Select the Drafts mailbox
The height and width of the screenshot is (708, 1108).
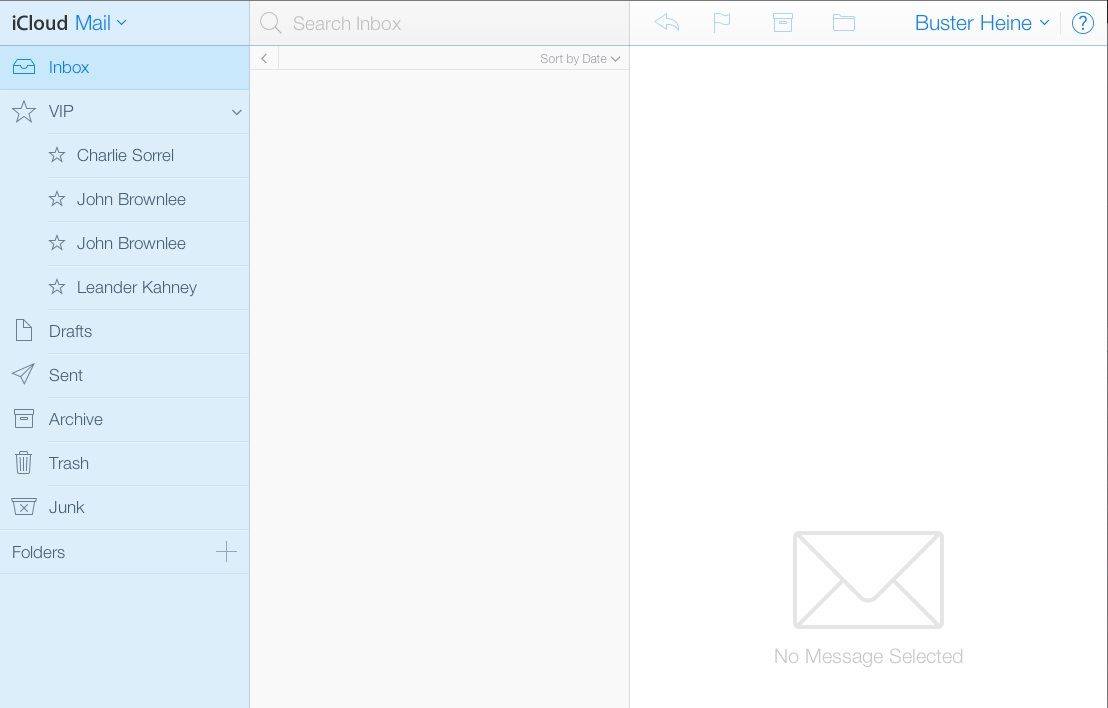point(70,331)
